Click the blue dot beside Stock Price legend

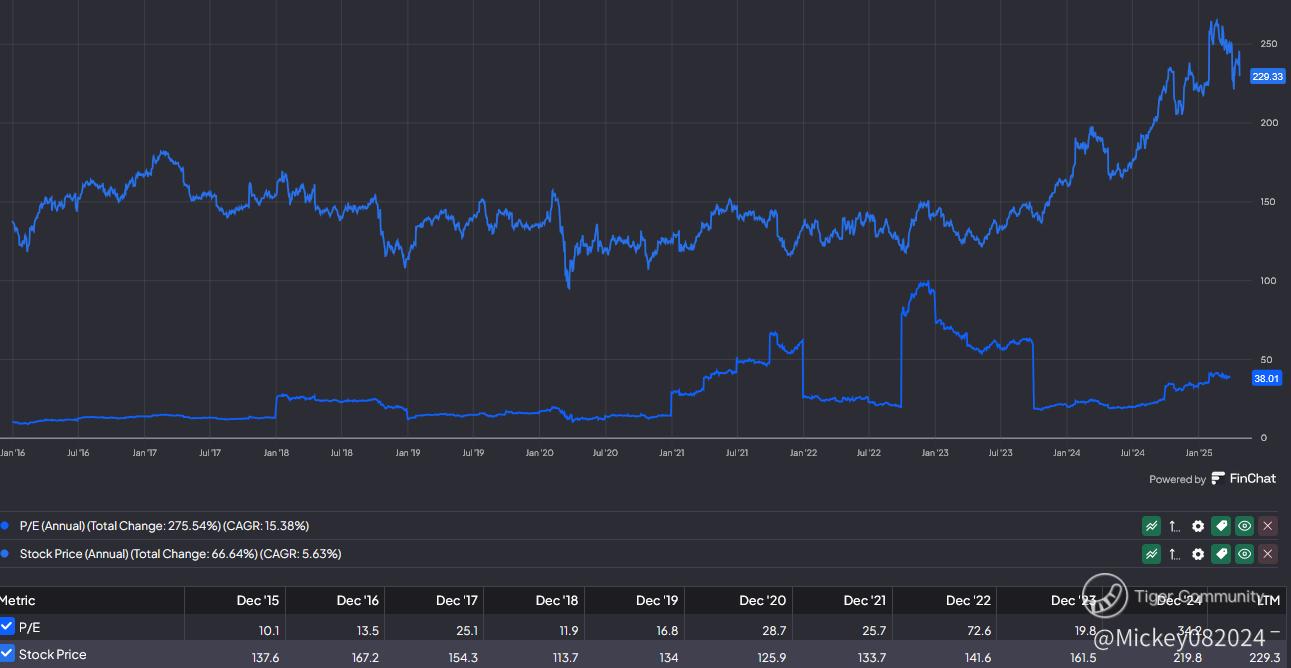tap(9, 554)
